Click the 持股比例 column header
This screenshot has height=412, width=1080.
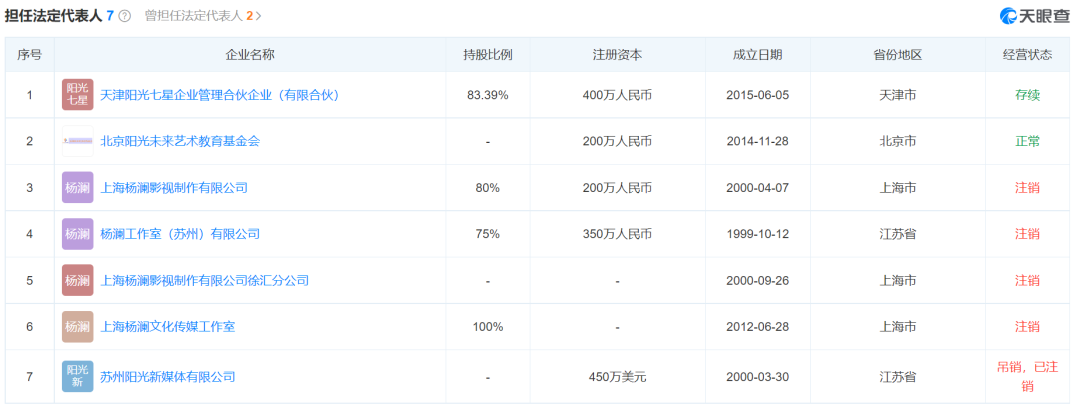pos(488,55)
